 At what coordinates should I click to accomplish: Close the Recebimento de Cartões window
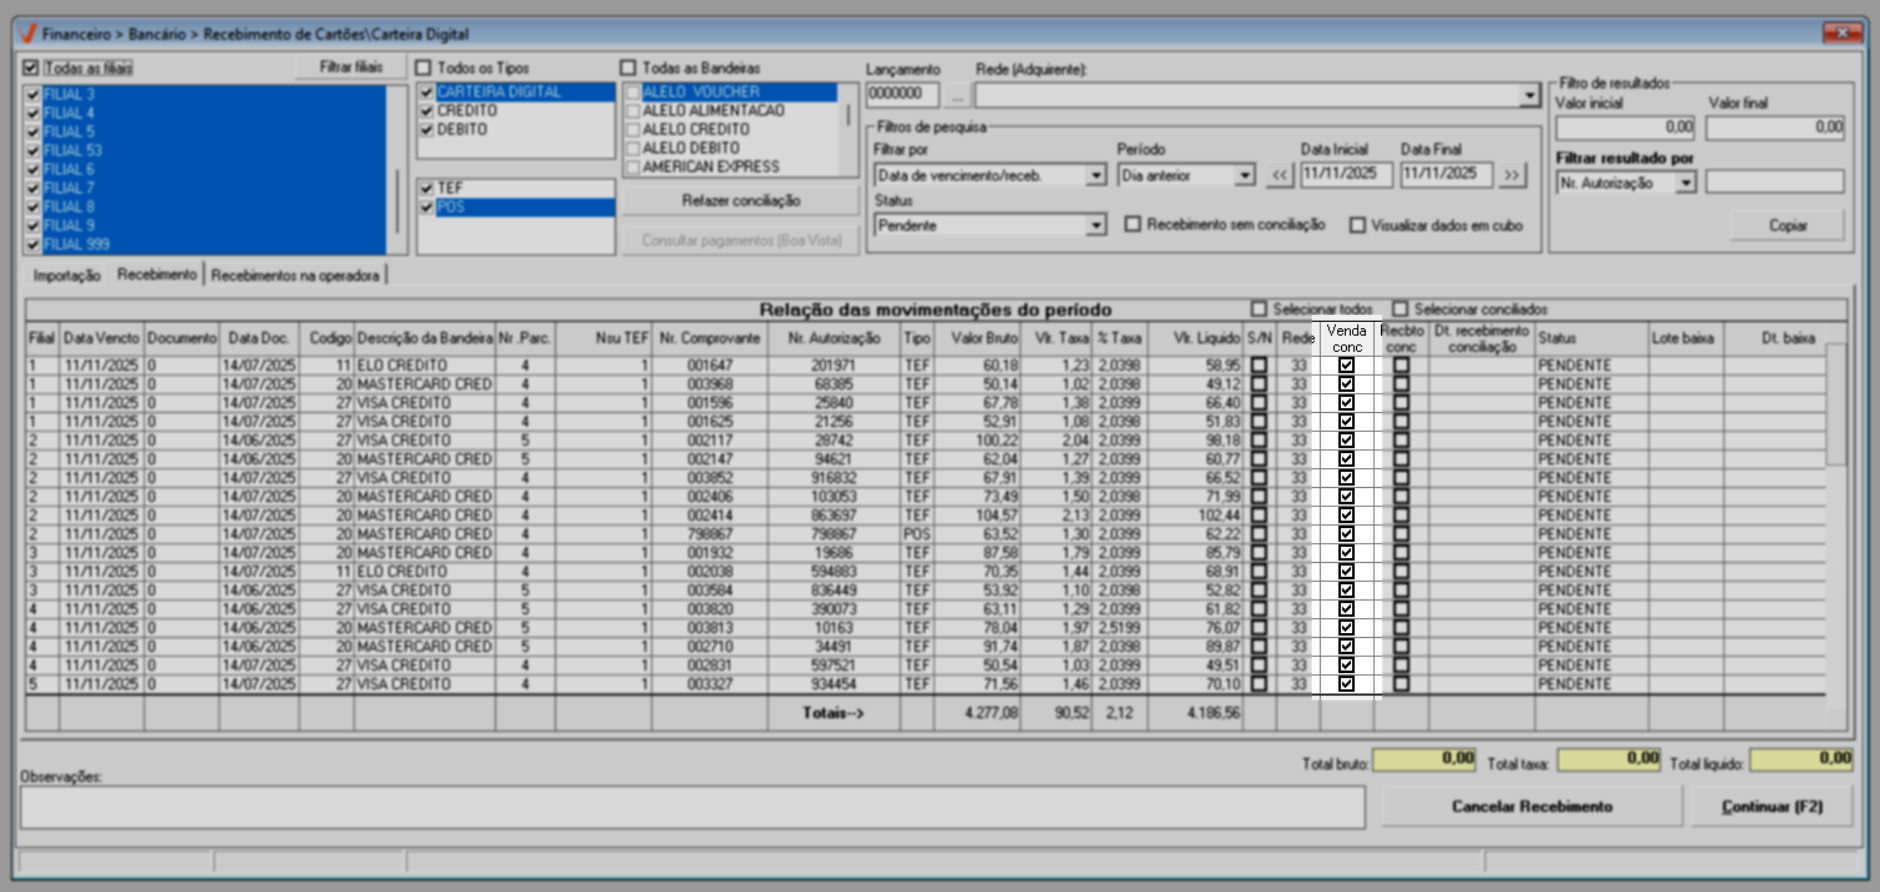click(1841, 33)
